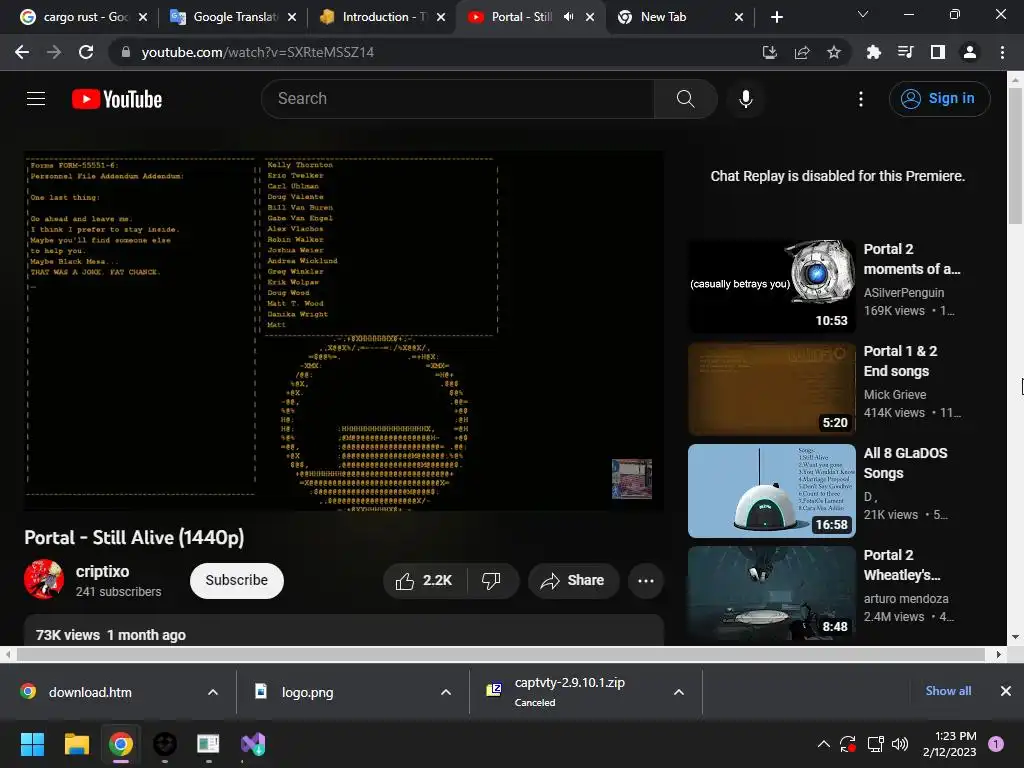Screen dimensions: 1024x768
Task: Close the Google Translate tab
Action: pyautogui.click(x=292, y=17)
